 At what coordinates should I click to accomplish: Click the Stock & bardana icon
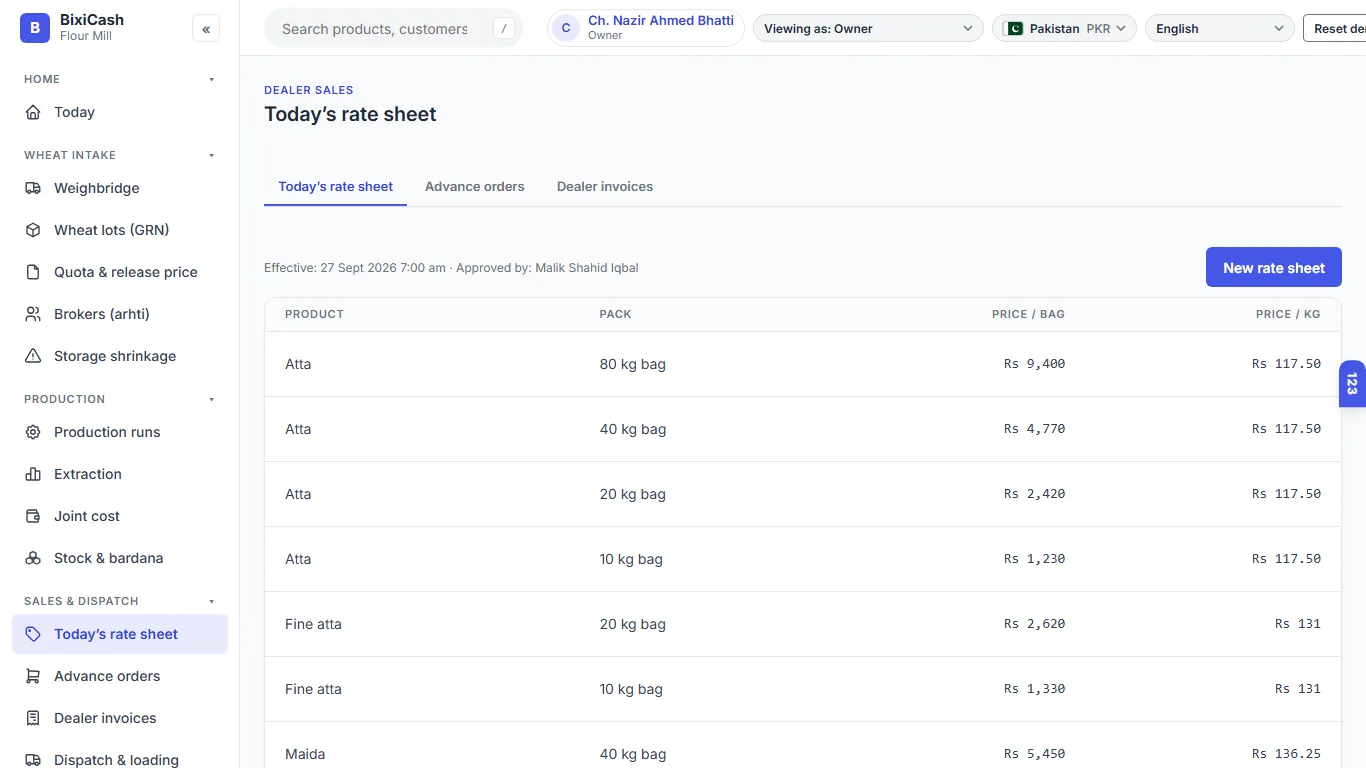[33, 558]
